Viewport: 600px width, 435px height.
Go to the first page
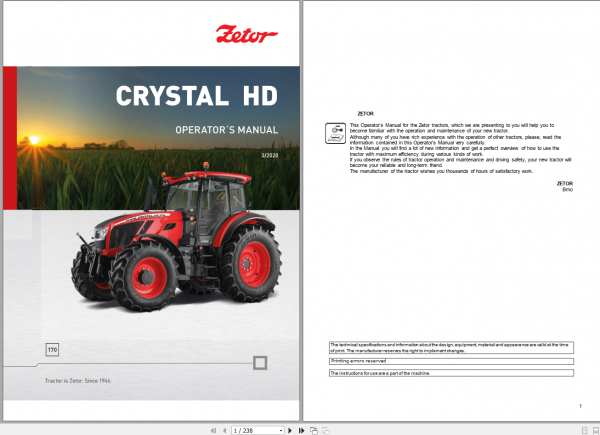(214, 430)
